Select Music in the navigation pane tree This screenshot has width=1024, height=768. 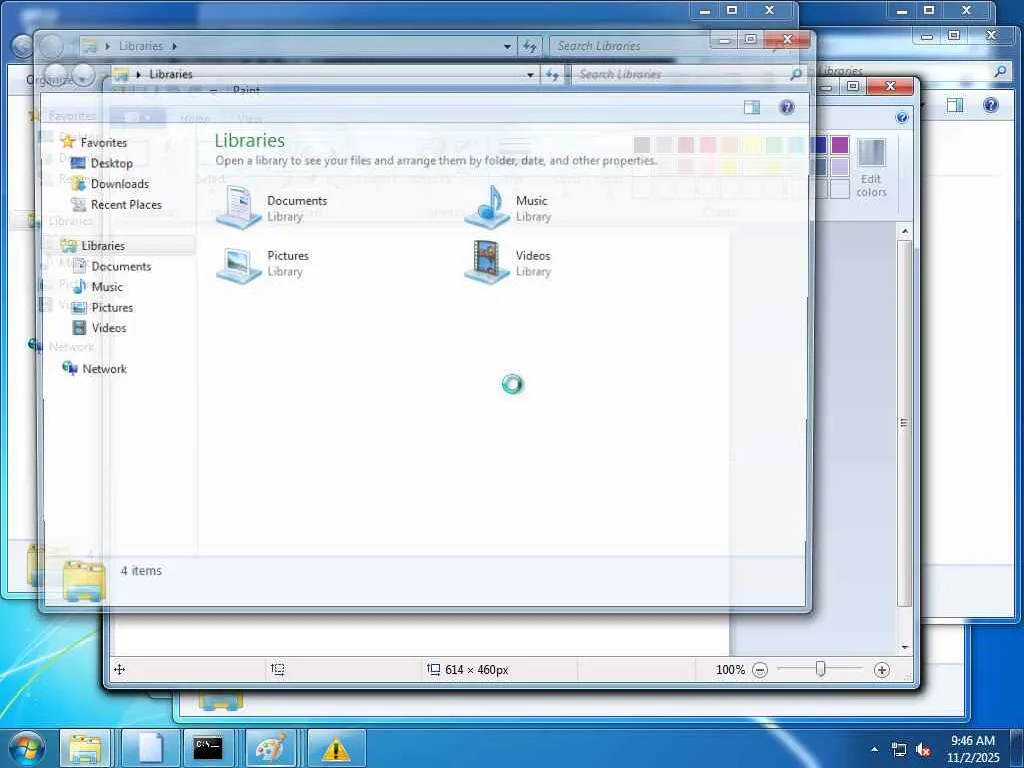(x=106, y=287)
